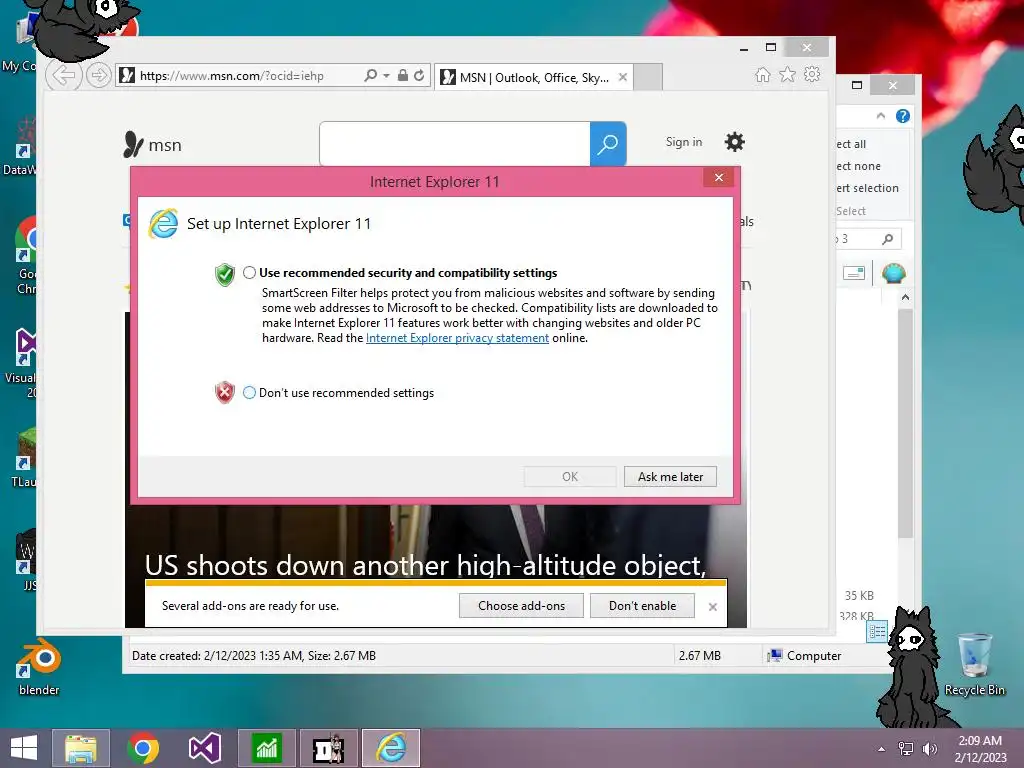1024x768 pixels.
Task: Select 'Use recommended security and compatibility settings' radio
Action: tap(249, 273)
